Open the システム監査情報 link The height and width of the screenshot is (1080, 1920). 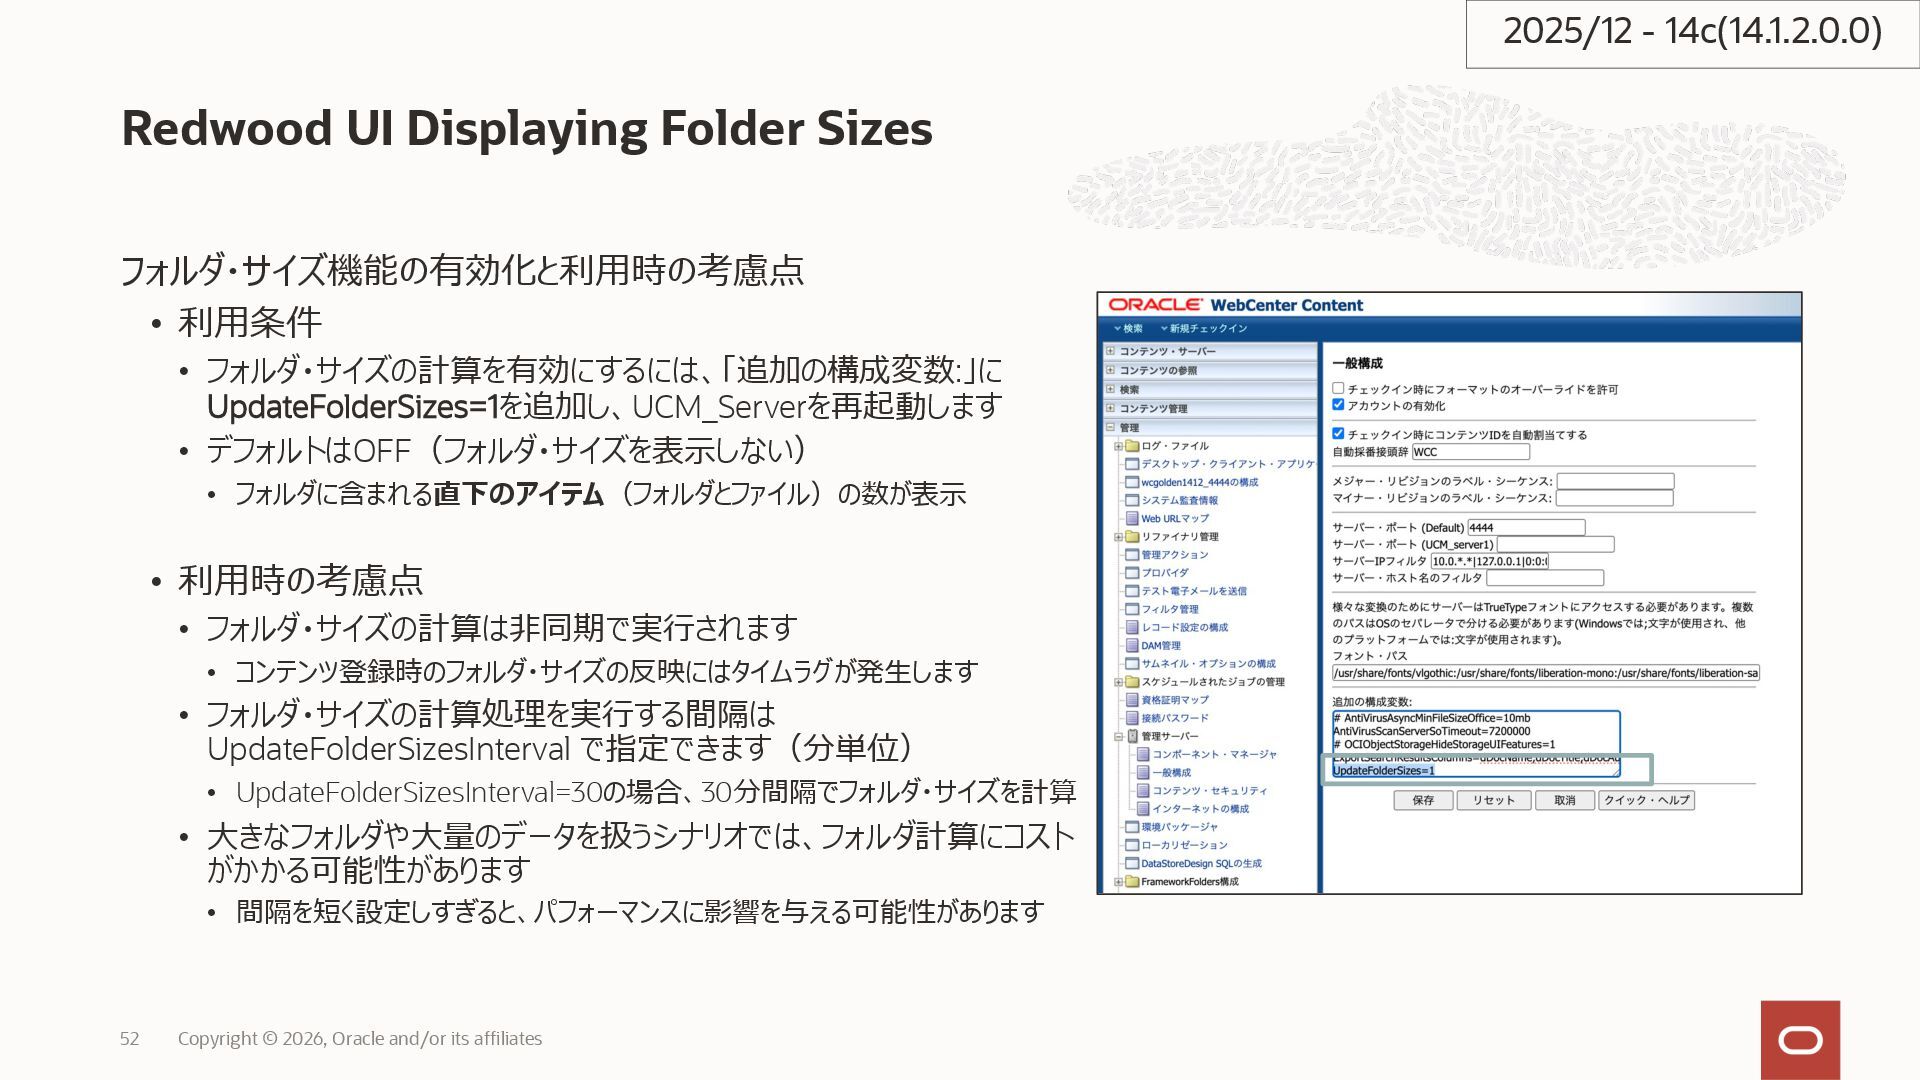pos(1179,501)
